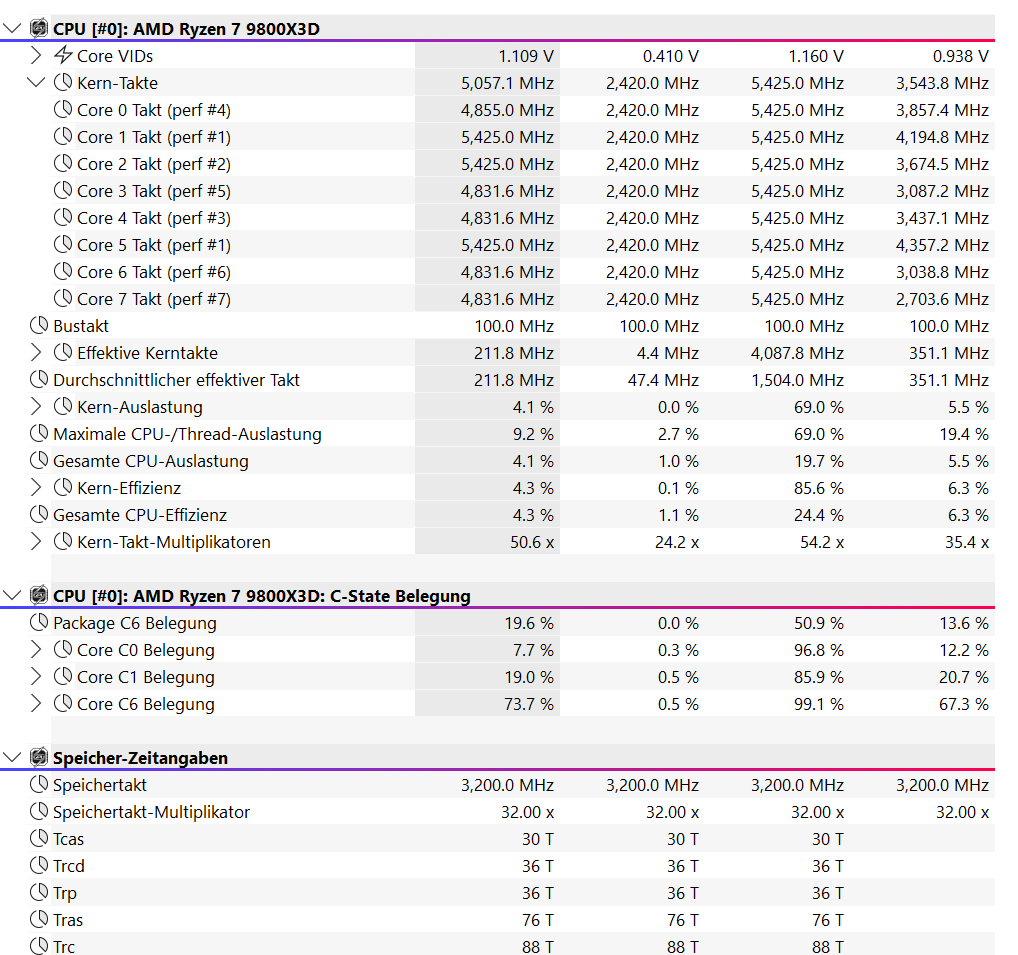Image resolution: width=1018 pixels, height=955 pixels.
Task: Click Core 7 Takt average value 2,703.6 MHz
Action: click(x=943, y=299)
